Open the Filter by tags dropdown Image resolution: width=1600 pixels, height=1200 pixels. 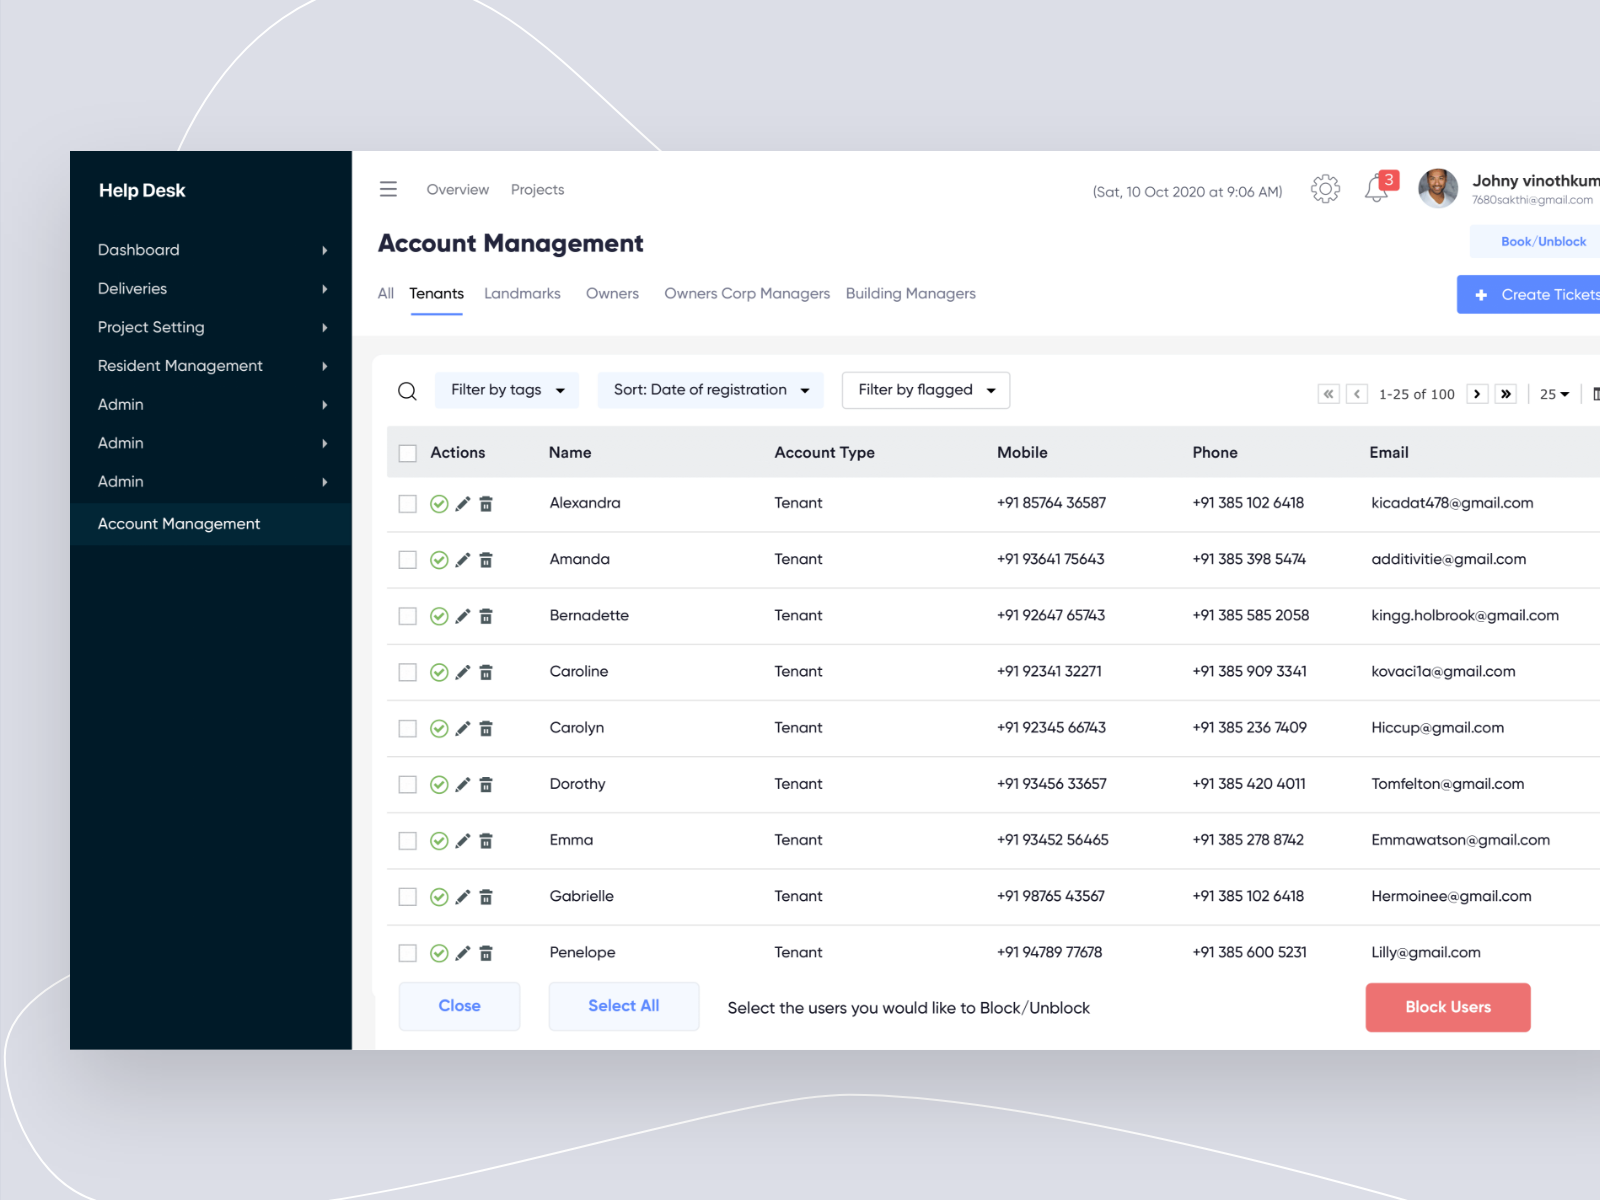pyautogui.click(x=506, y=390)
